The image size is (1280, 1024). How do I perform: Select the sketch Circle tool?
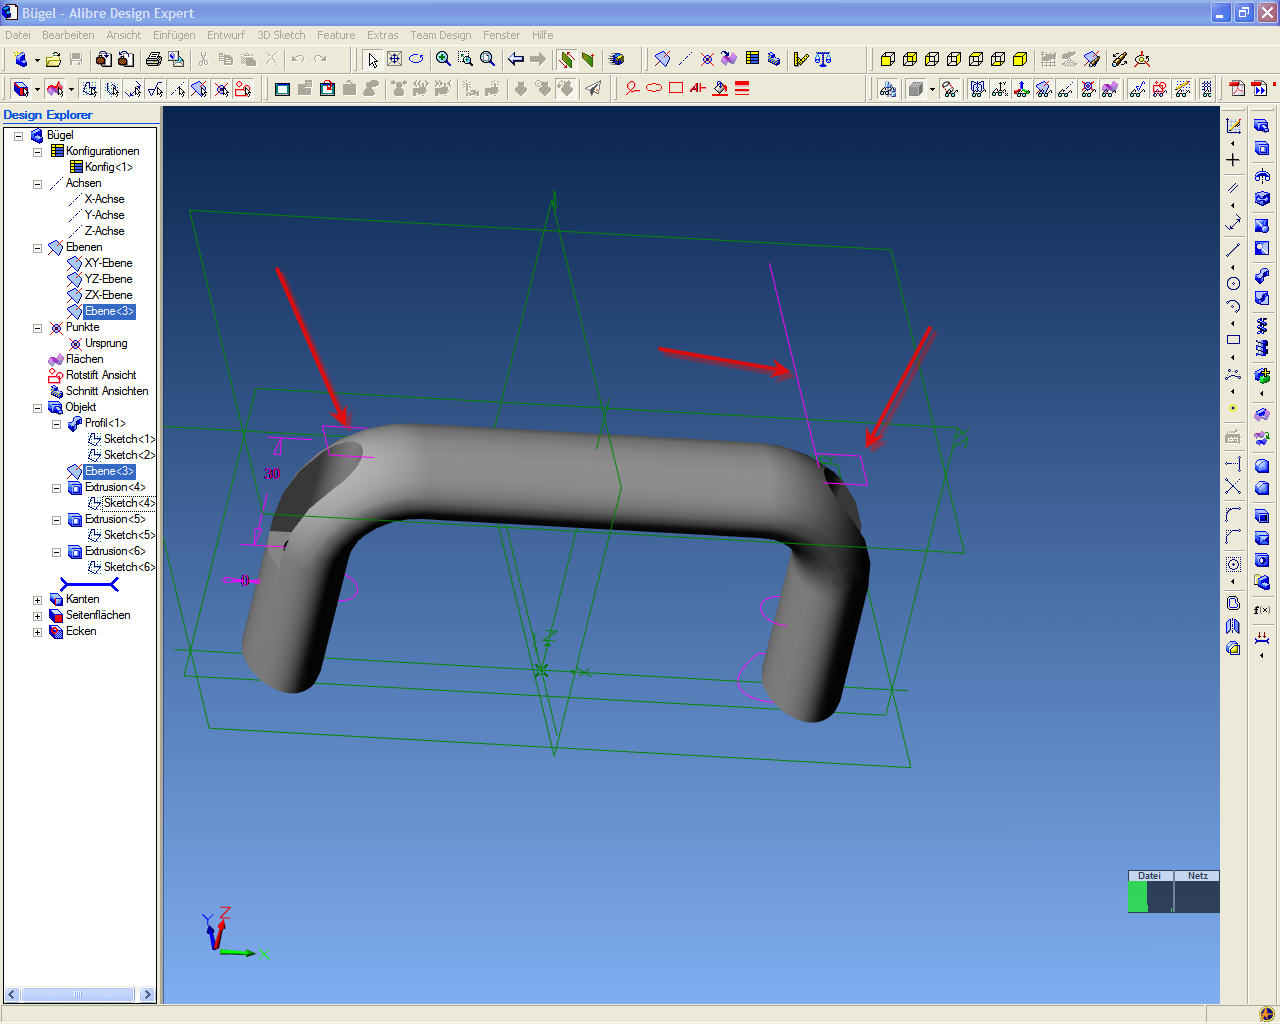[x=1233, y=283]
